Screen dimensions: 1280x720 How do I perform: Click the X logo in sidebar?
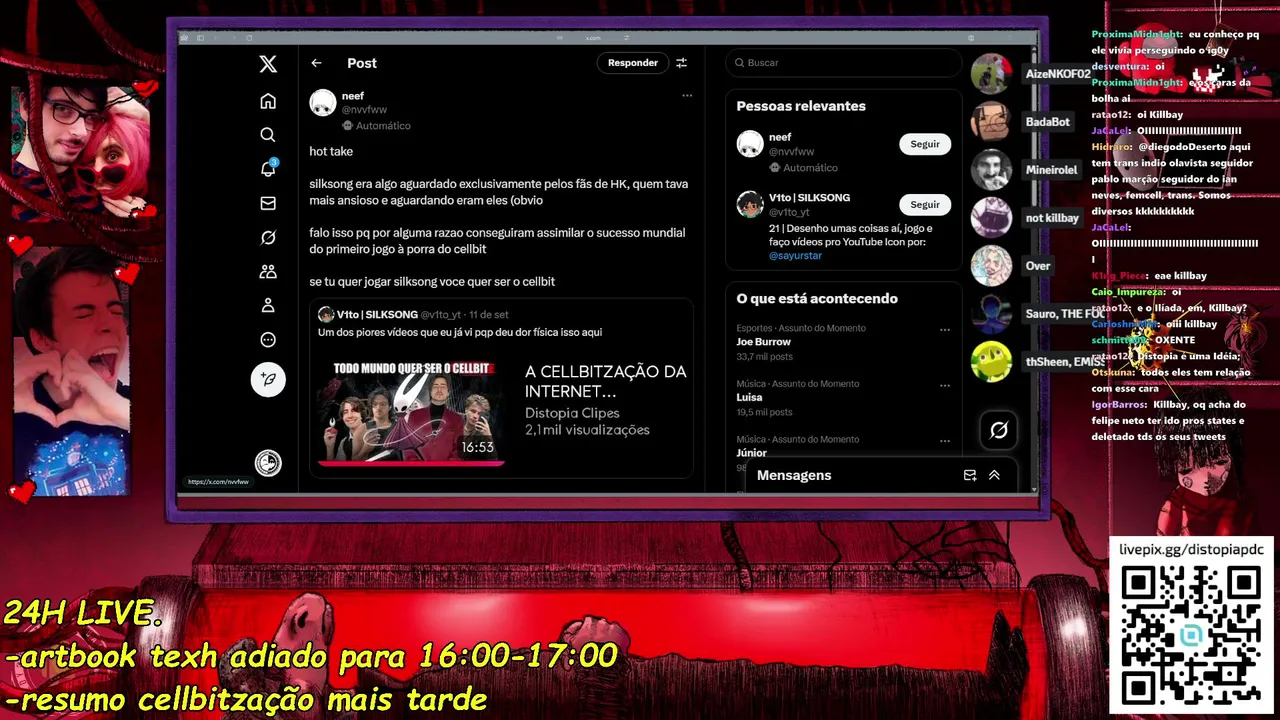click(268, 64)
